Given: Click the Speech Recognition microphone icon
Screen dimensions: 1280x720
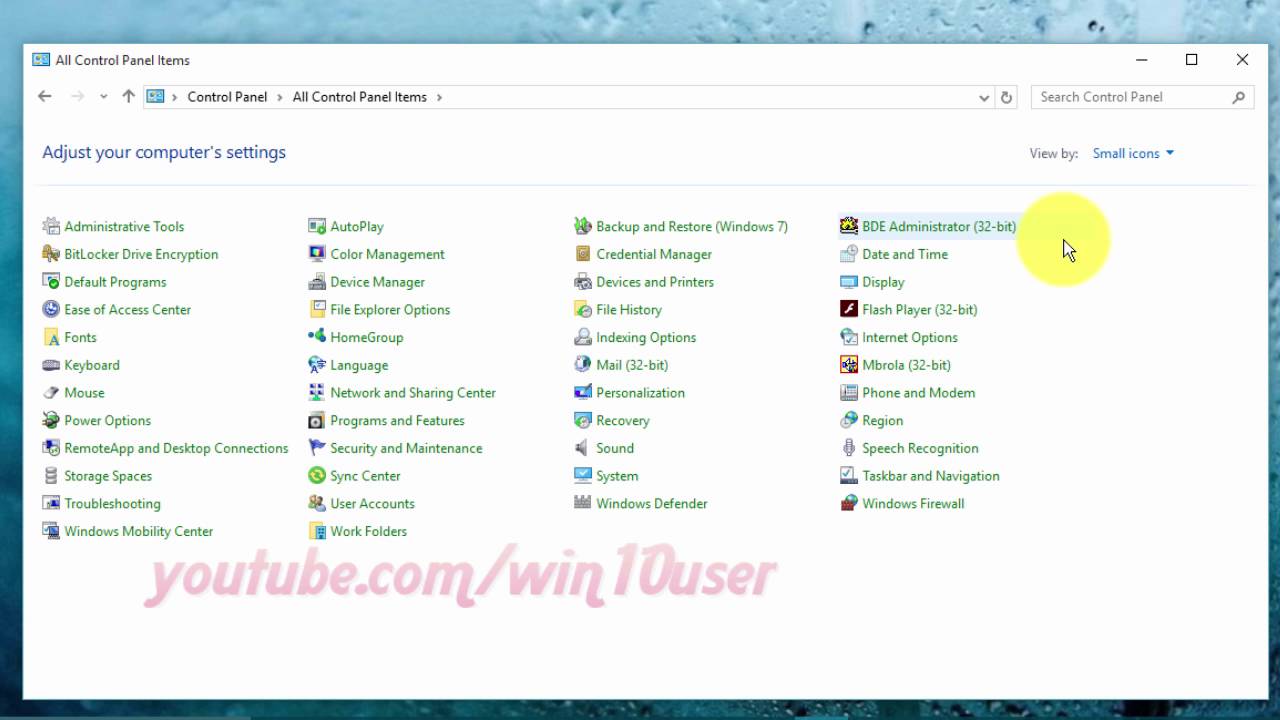Looking at the screenshot, I should (x=849, y=448).
